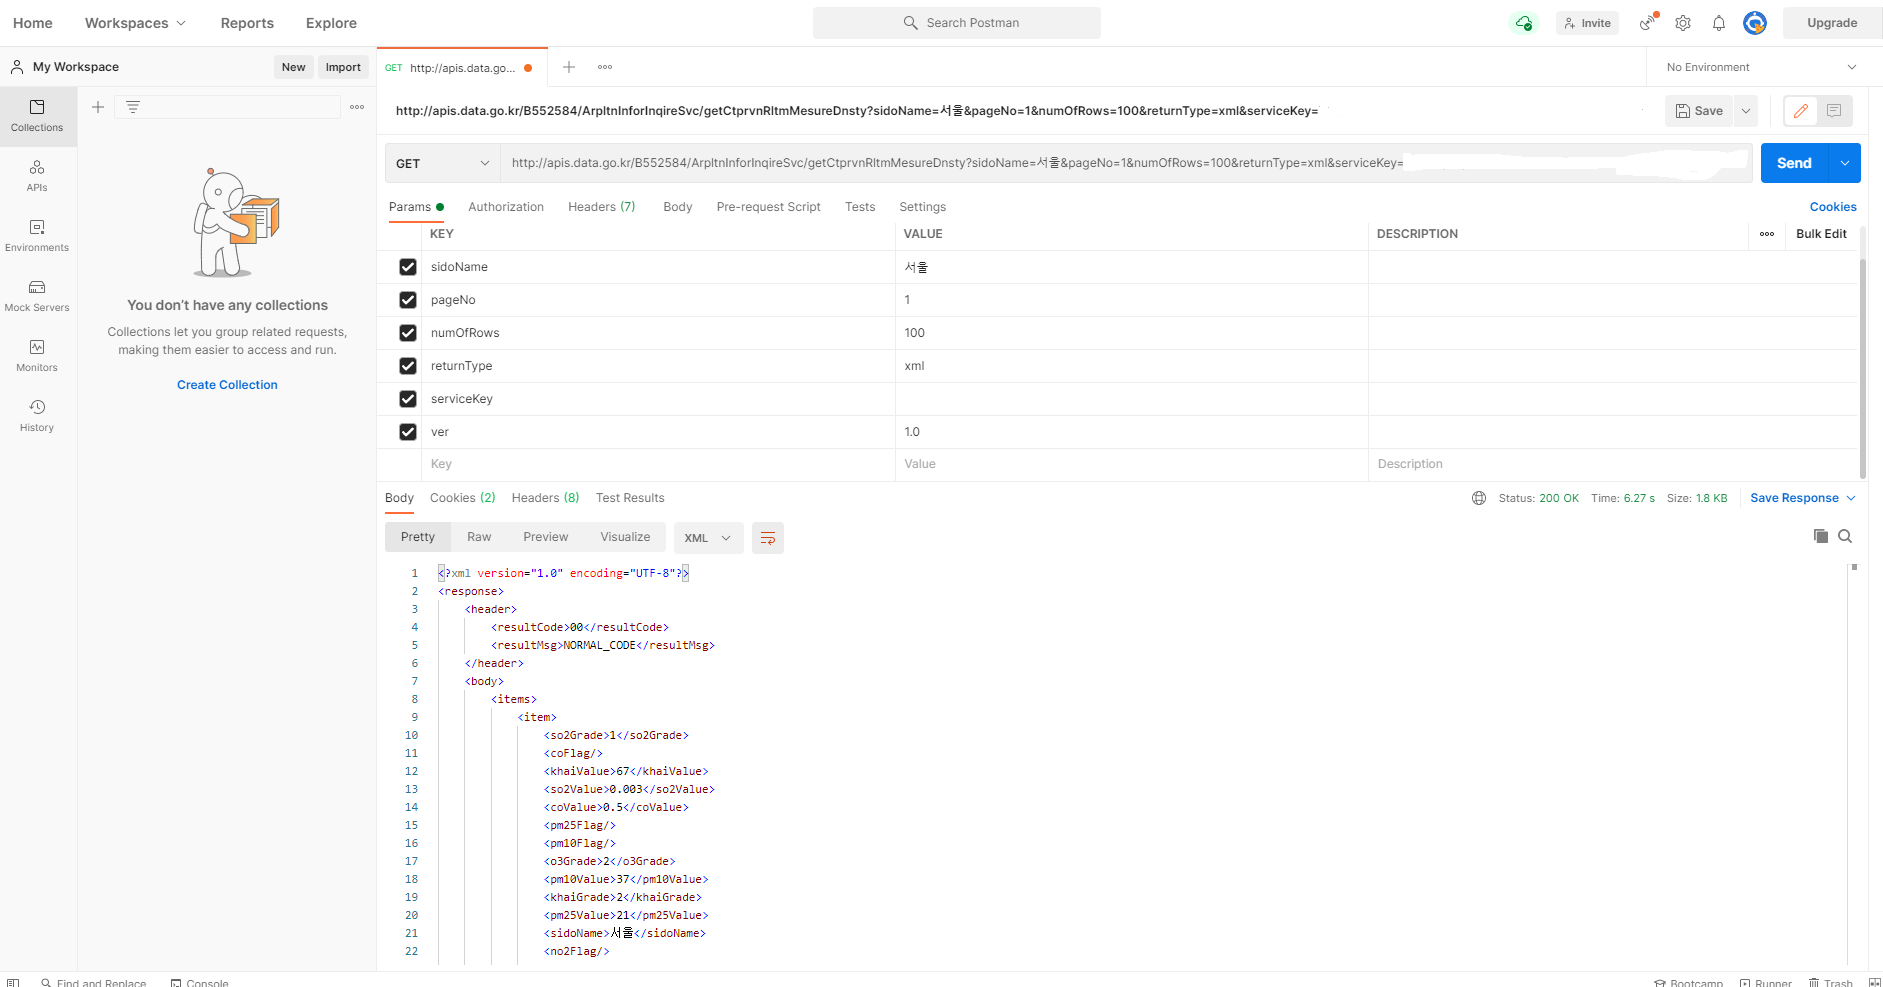Toggle line wrap in the response body

pos(768,538)
